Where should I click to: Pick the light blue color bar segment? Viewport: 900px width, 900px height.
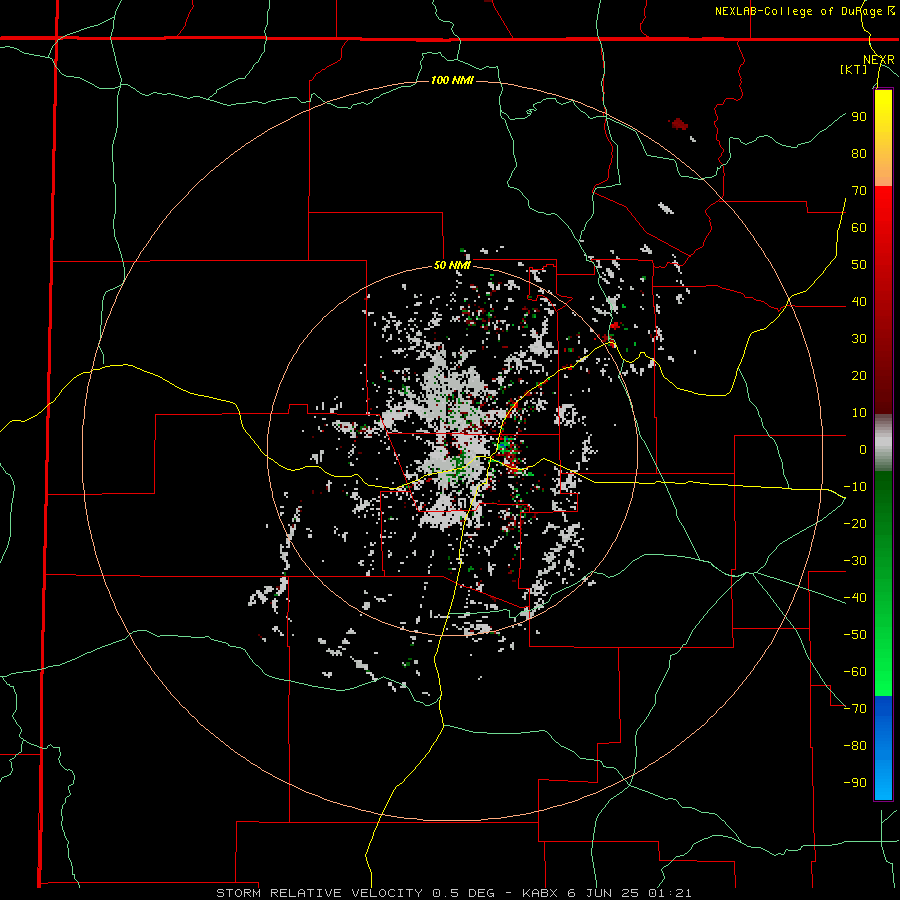[x=883, y=776]
